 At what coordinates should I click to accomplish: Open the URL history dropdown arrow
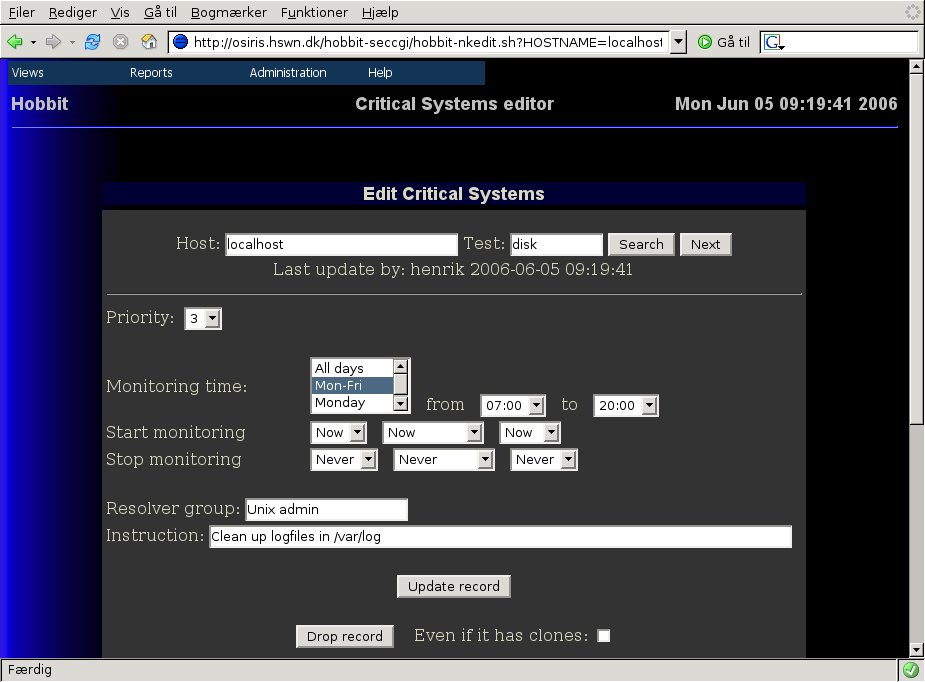tap(679, 42)
